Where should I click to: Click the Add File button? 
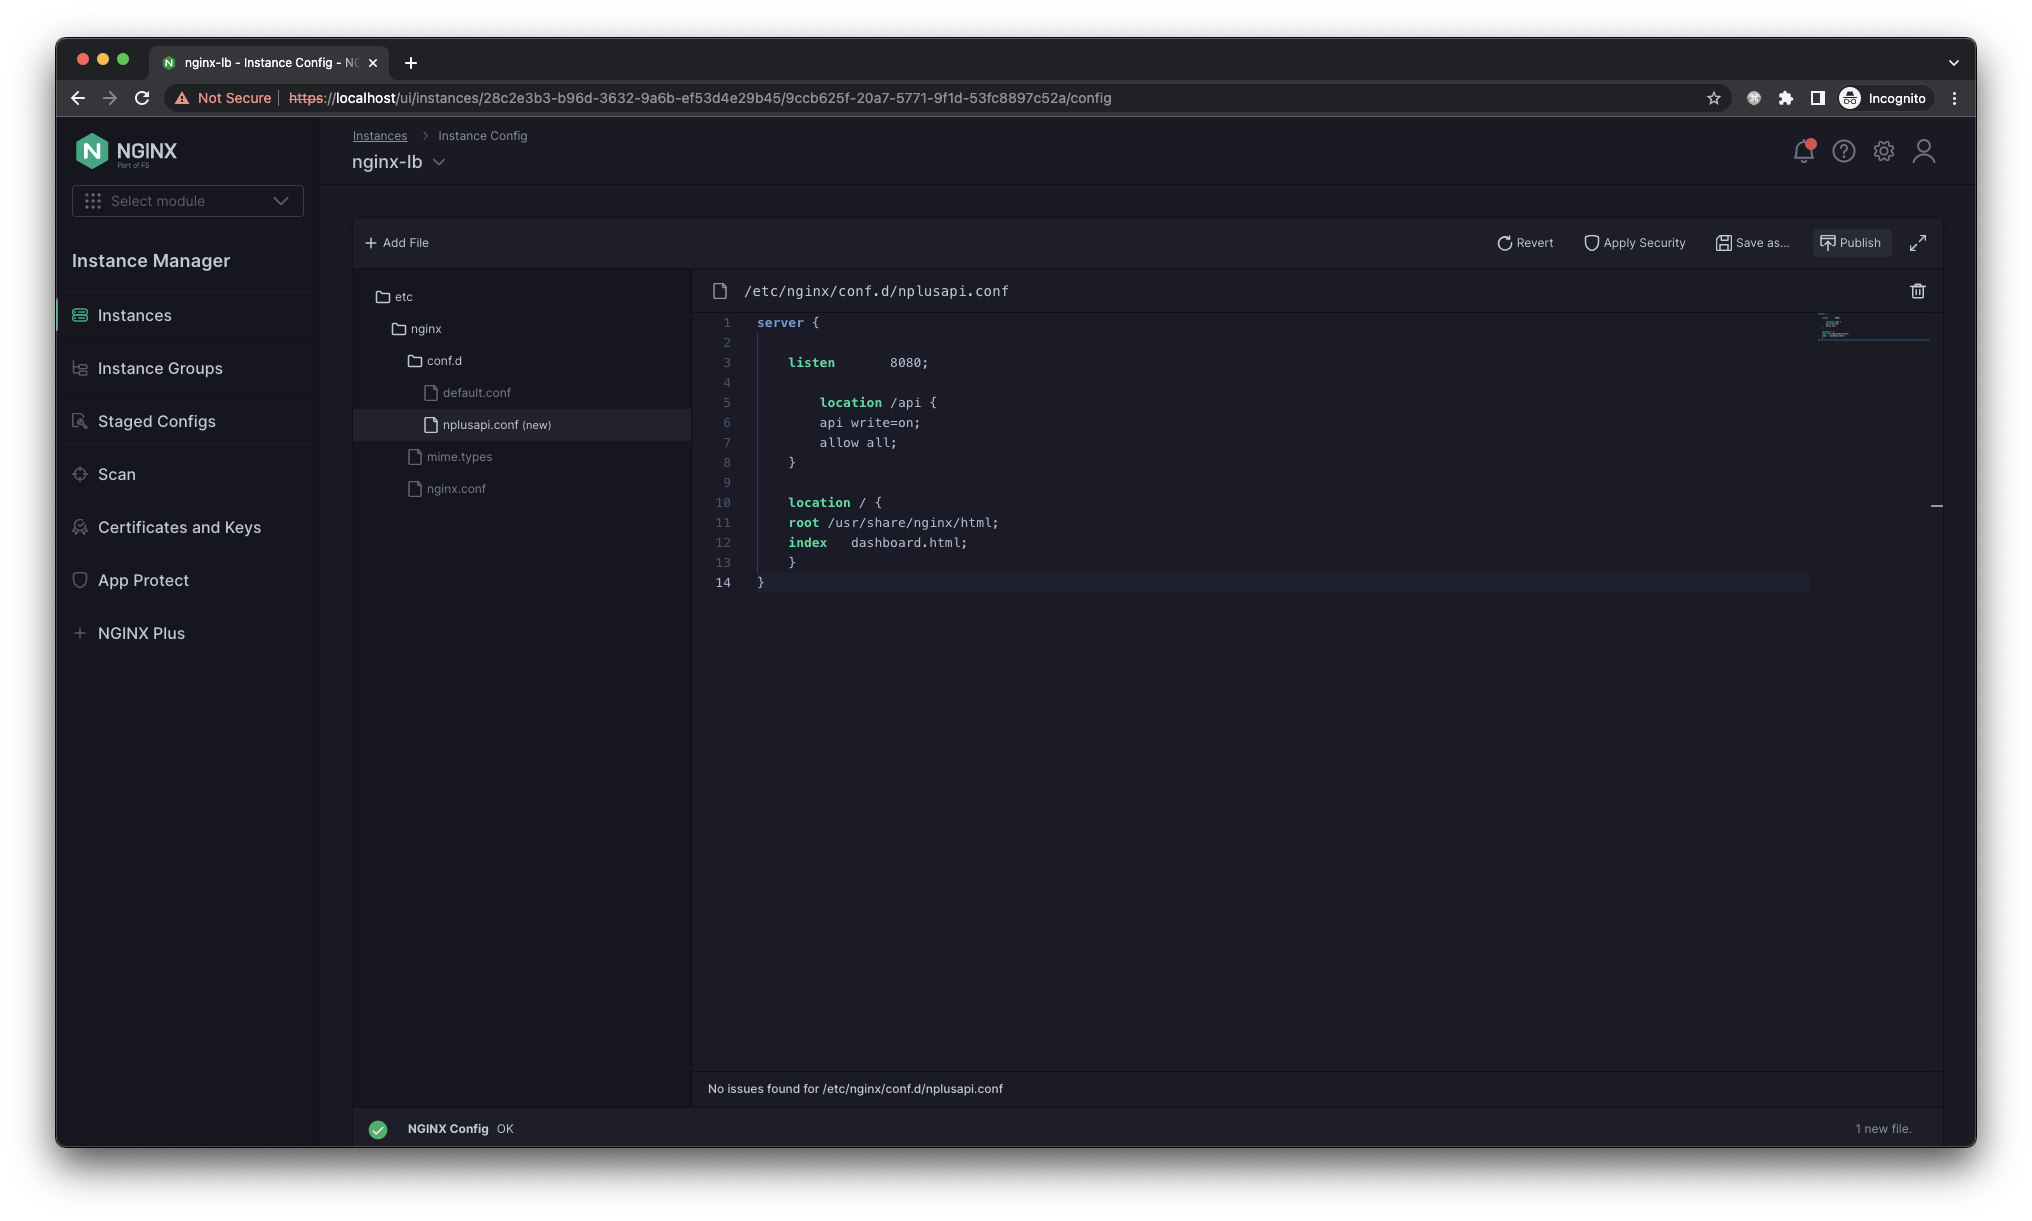(x=397, y=243)
